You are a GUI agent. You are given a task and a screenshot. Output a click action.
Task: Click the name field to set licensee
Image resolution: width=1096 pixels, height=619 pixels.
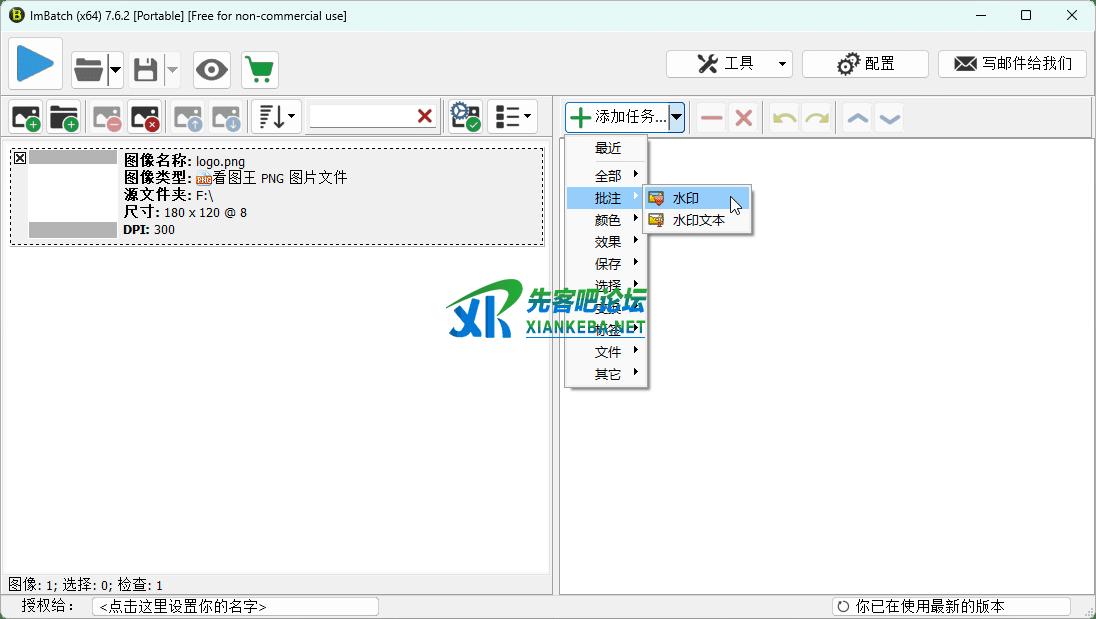pos(235,607)
